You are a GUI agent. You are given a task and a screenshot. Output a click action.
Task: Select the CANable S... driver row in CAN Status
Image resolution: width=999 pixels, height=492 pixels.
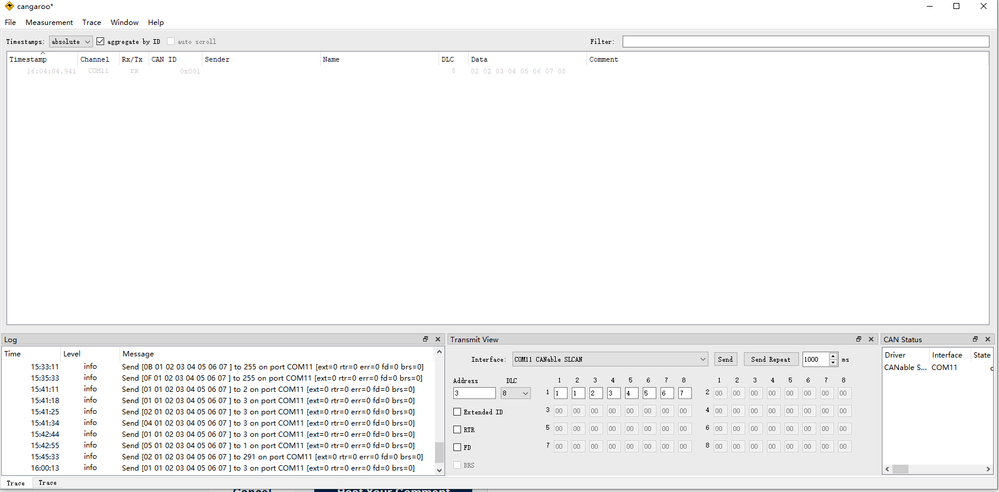click(938, 368)
